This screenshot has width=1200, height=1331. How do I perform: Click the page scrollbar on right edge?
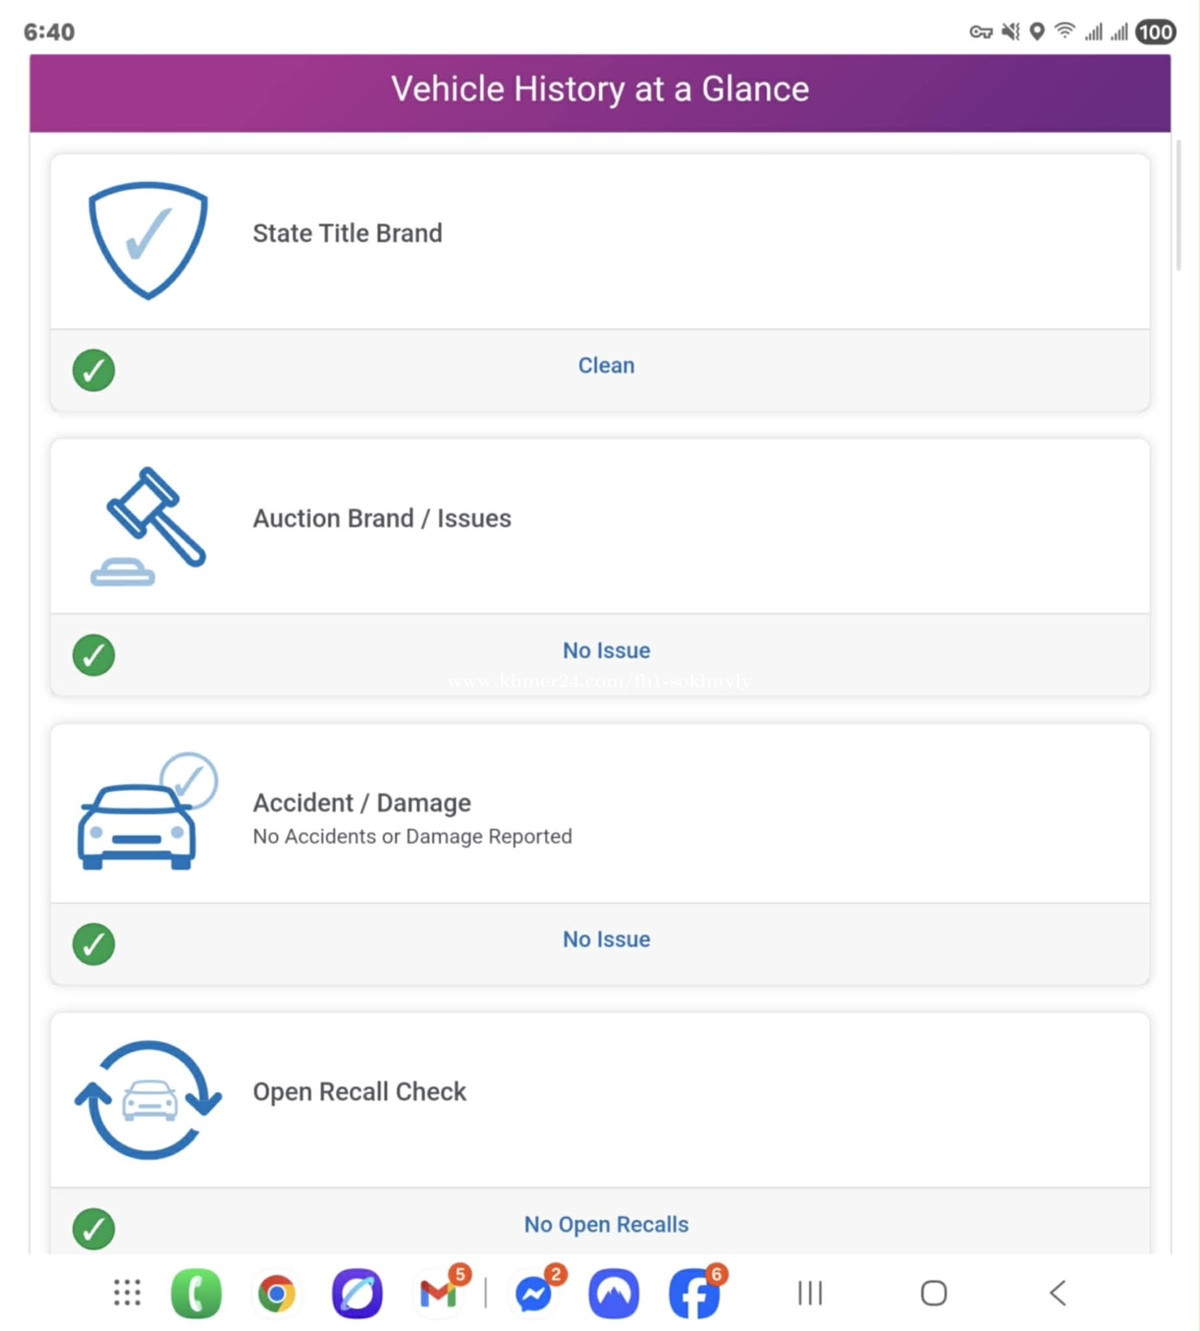coord(1178,205)
